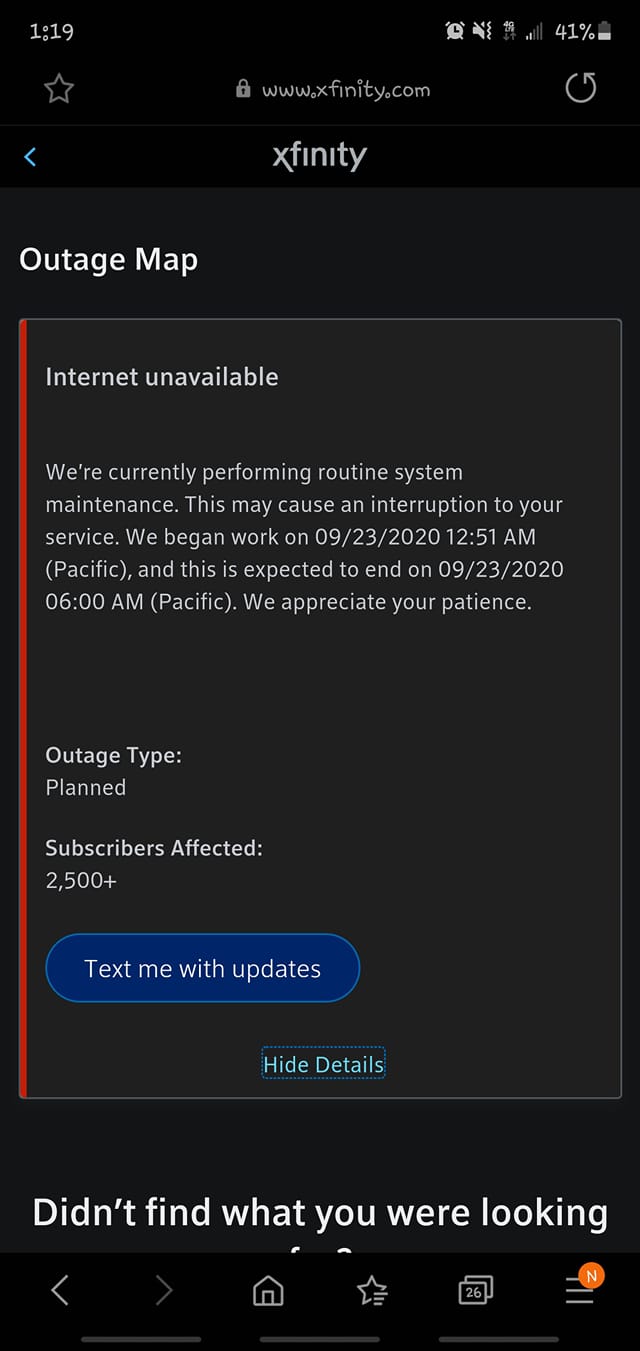The width and height of the screenshot is (640, 1351).
Task: Tap the Outage Map page title
Action: pyautogui.click(x=109, y=260)
